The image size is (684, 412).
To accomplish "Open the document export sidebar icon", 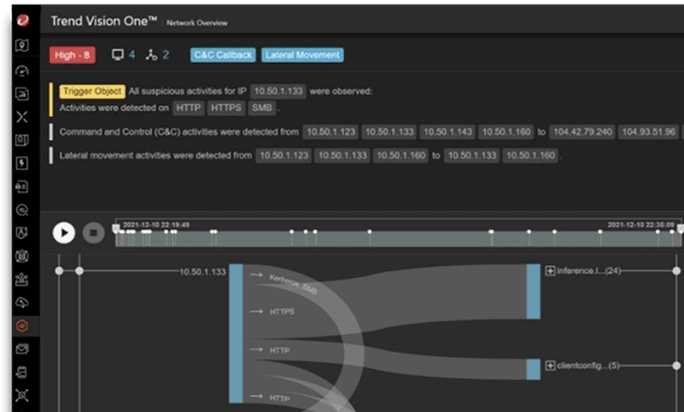I will (x=22, y=372).
